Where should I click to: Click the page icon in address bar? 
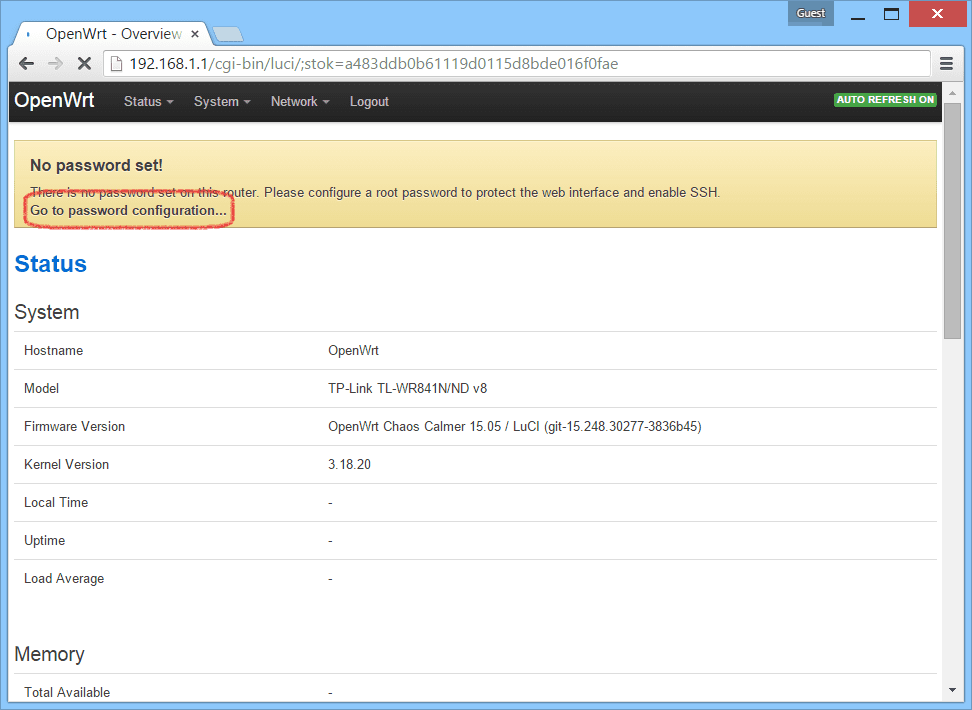click(115, 64)
